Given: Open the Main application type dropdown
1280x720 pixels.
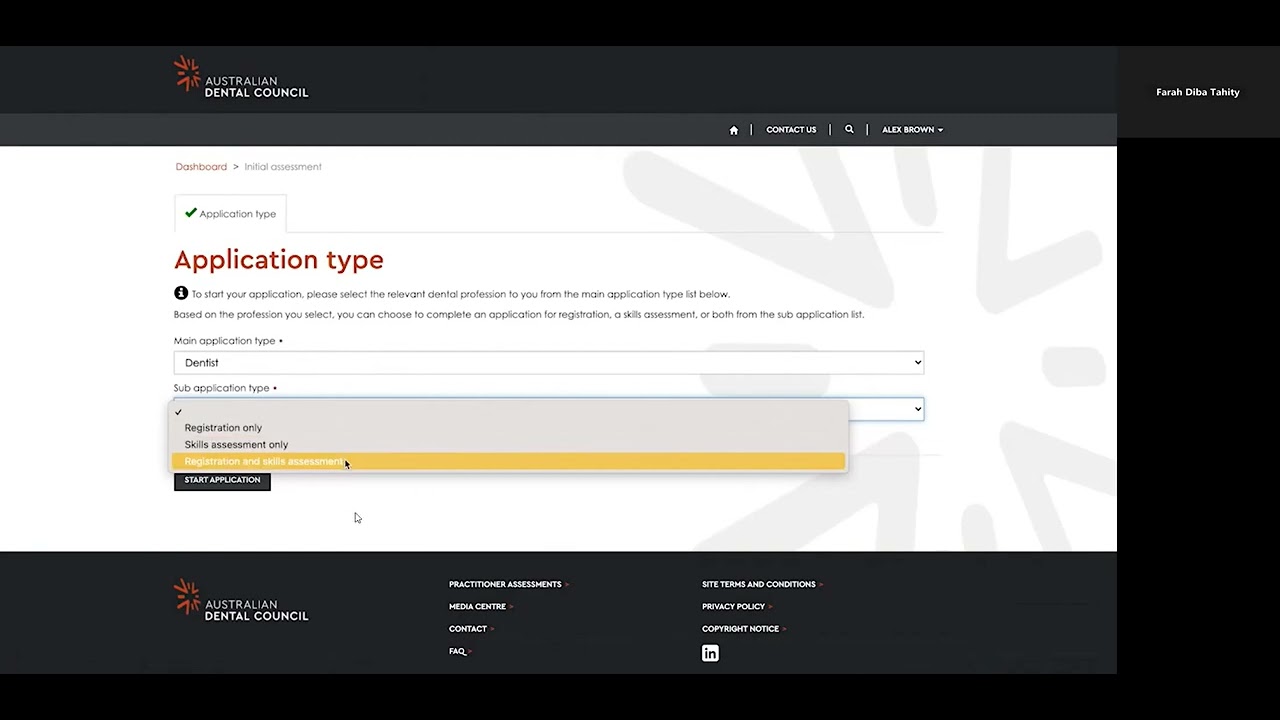Looking at the screenshot, I should (549, 362).
